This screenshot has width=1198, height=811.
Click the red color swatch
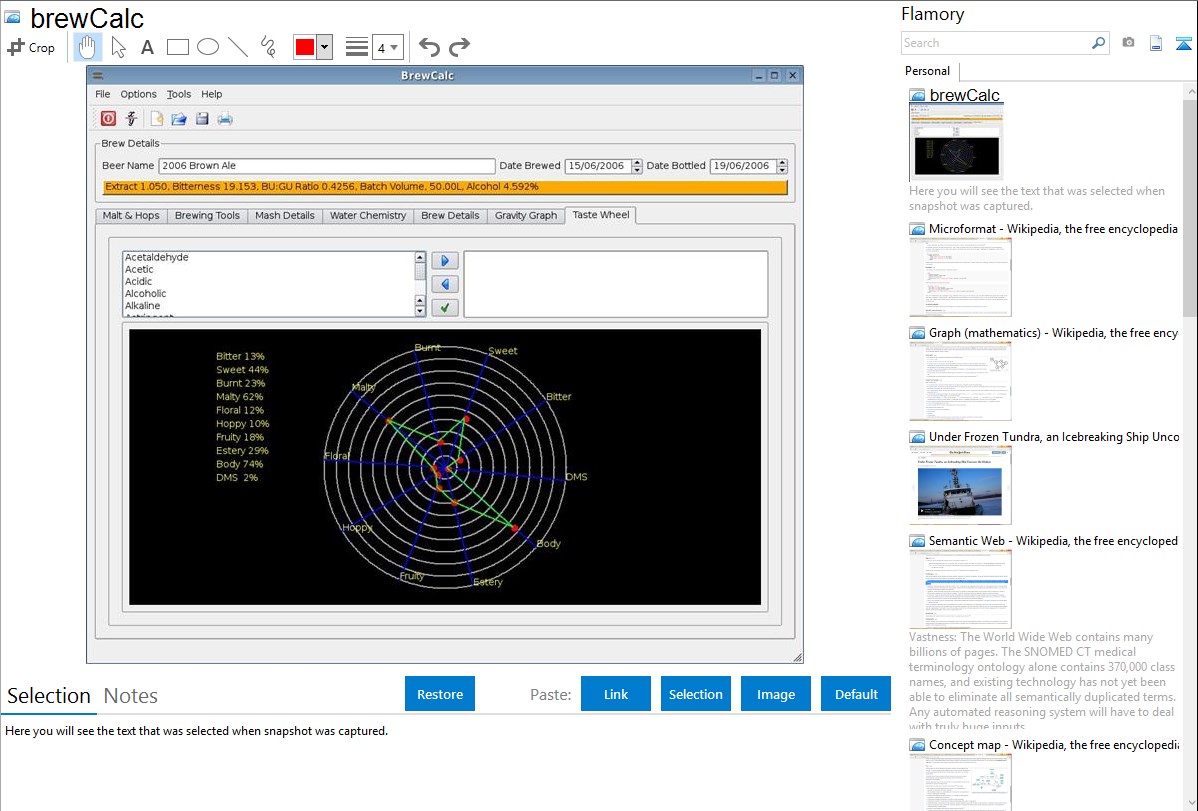pyautogui.click(x=305, y=47)
